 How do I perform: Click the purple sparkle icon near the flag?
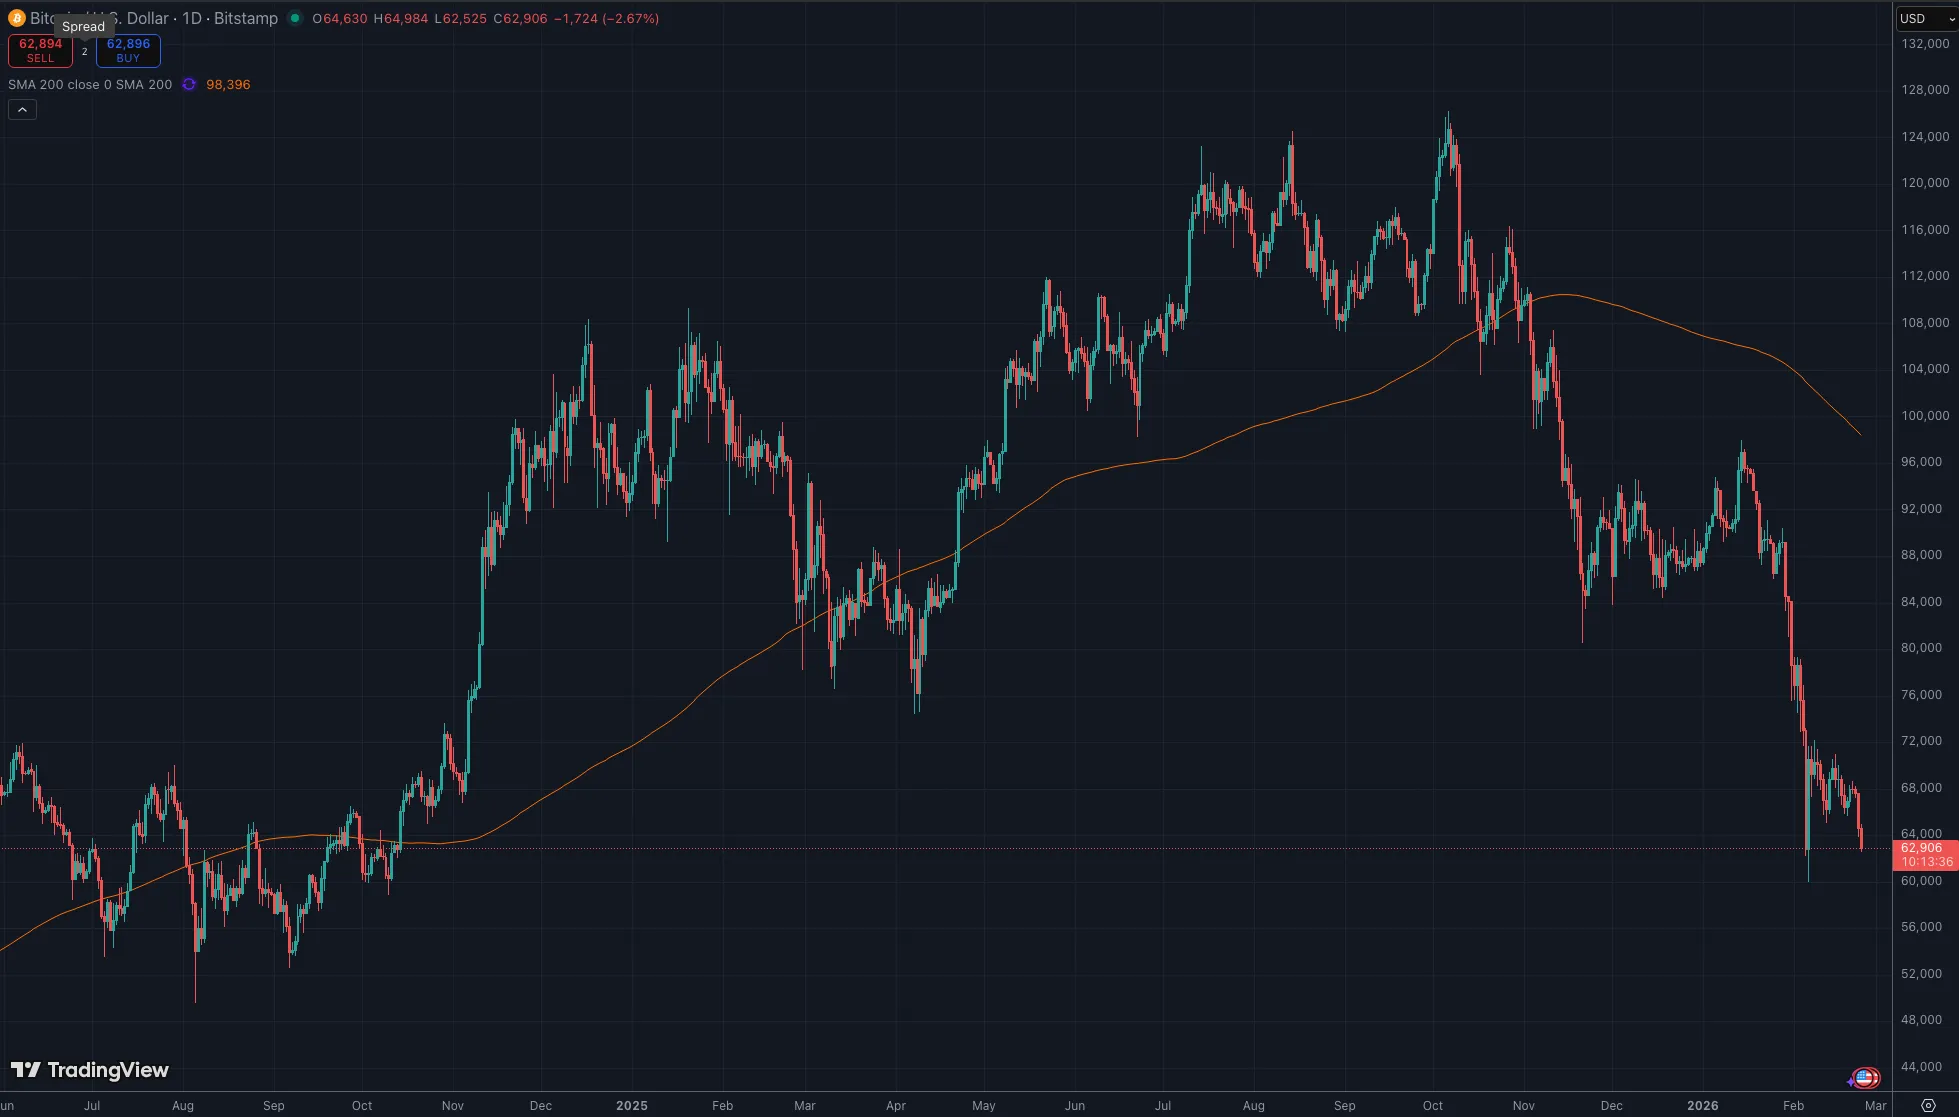tap(1851, 1081)
